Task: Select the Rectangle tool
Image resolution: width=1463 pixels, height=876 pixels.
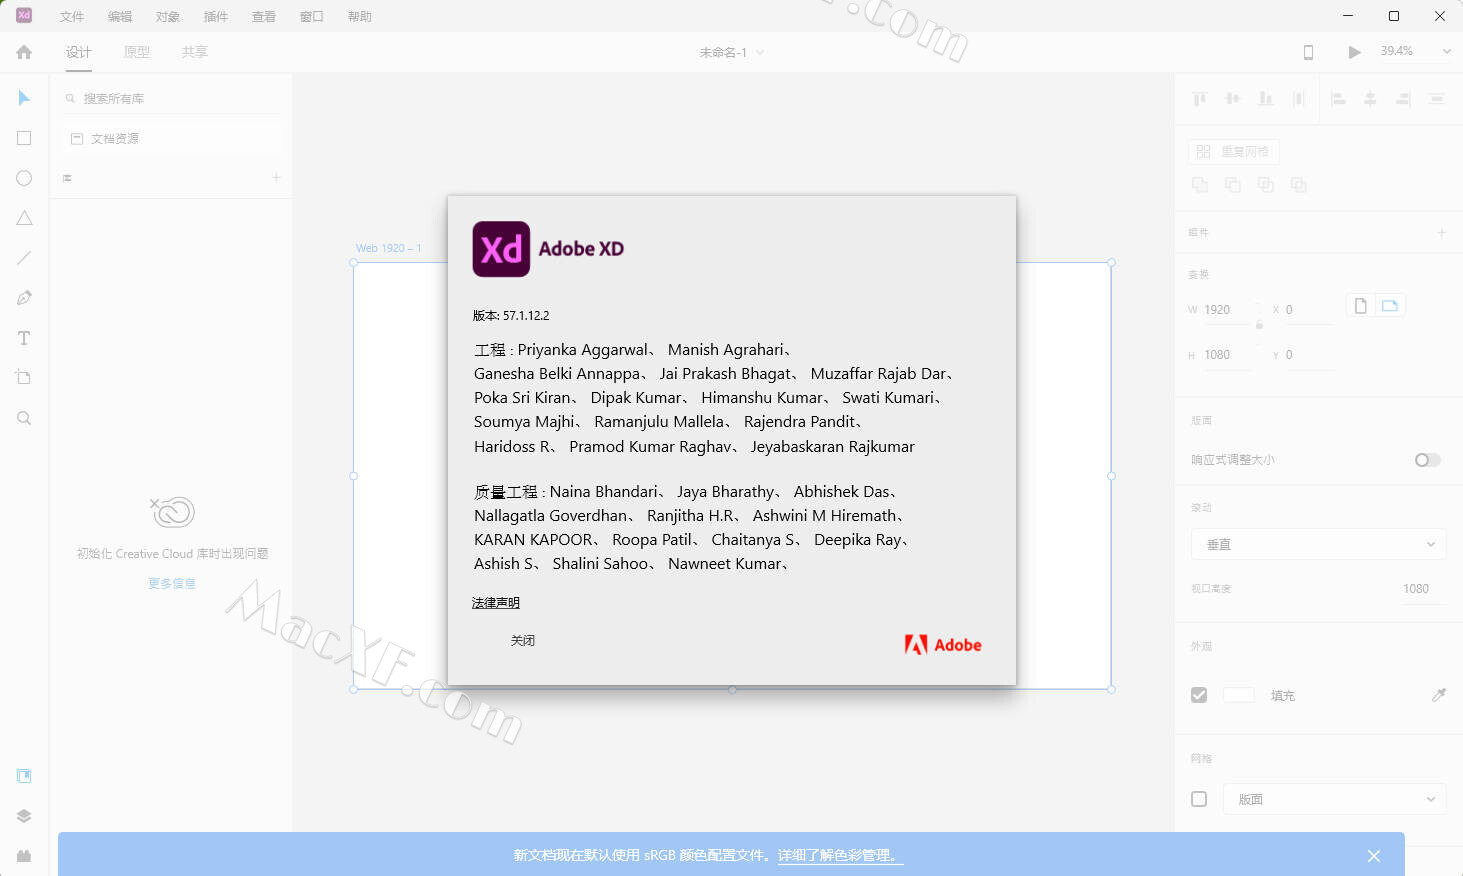Action: 24,138
